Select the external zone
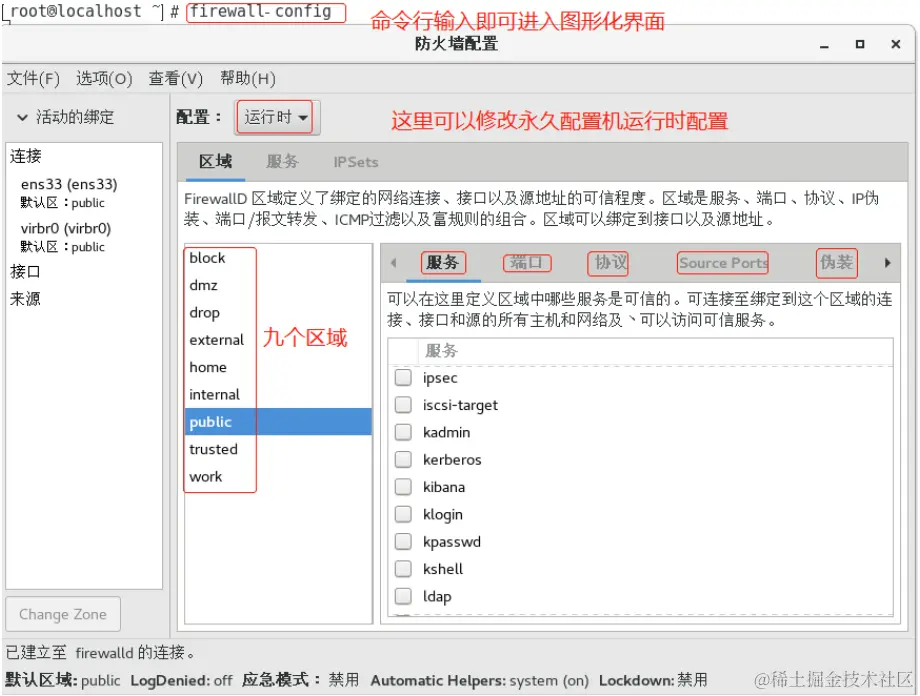This screenshot has width=920, height=696. pyautogui.click(x=278, y=340)
